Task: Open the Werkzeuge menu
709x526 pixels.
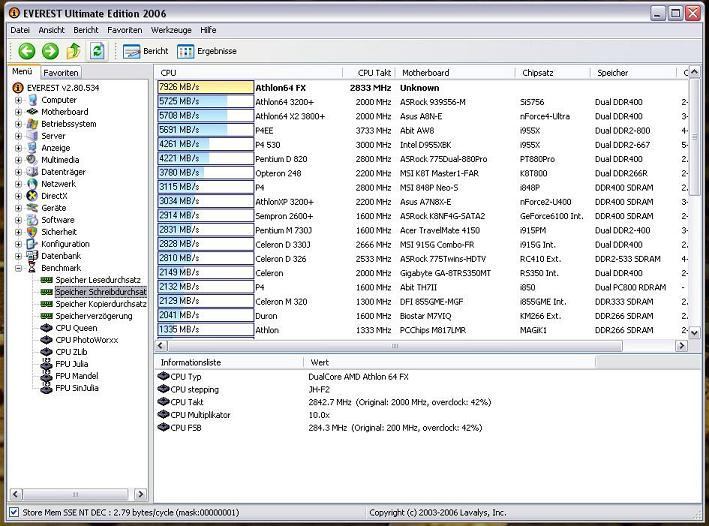Action: (171, 30)
